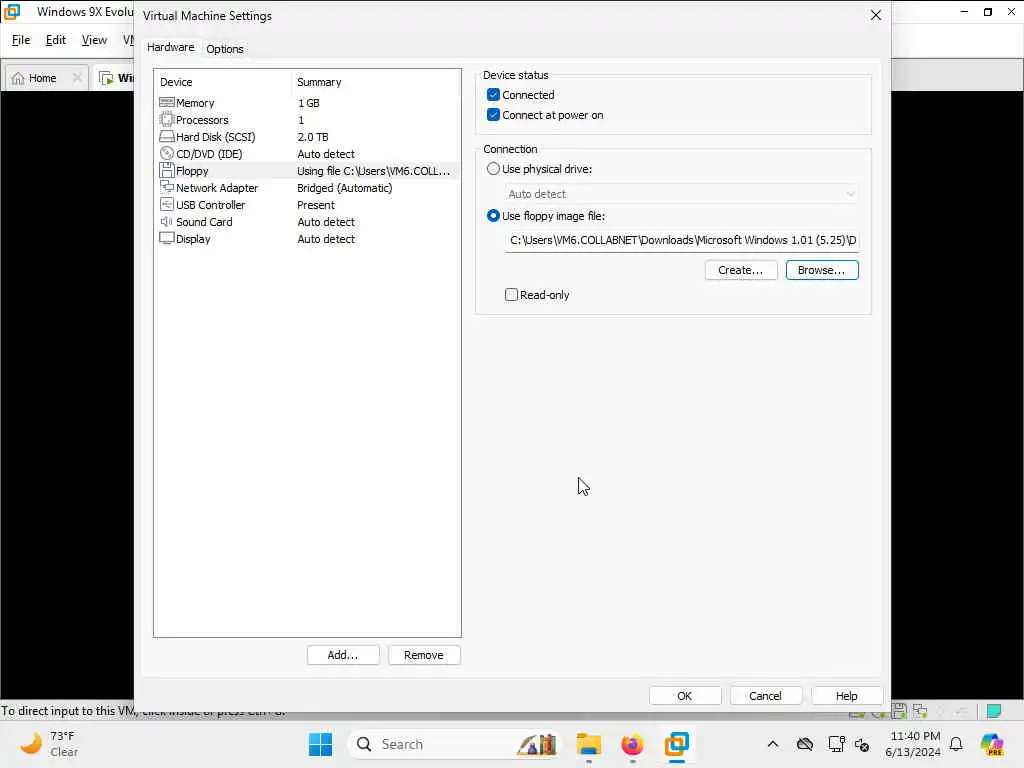This screenshot has height=768, width=1024.
Task: Click the Browse... button
Action: pyautogui.click(x=822, y=270)
